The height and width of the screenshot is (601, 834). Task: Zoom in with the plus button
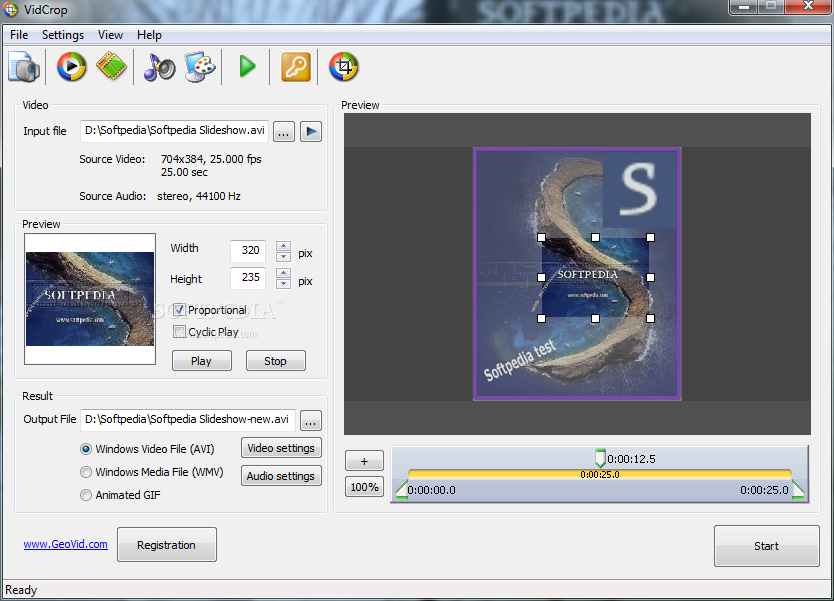(364, 461)
